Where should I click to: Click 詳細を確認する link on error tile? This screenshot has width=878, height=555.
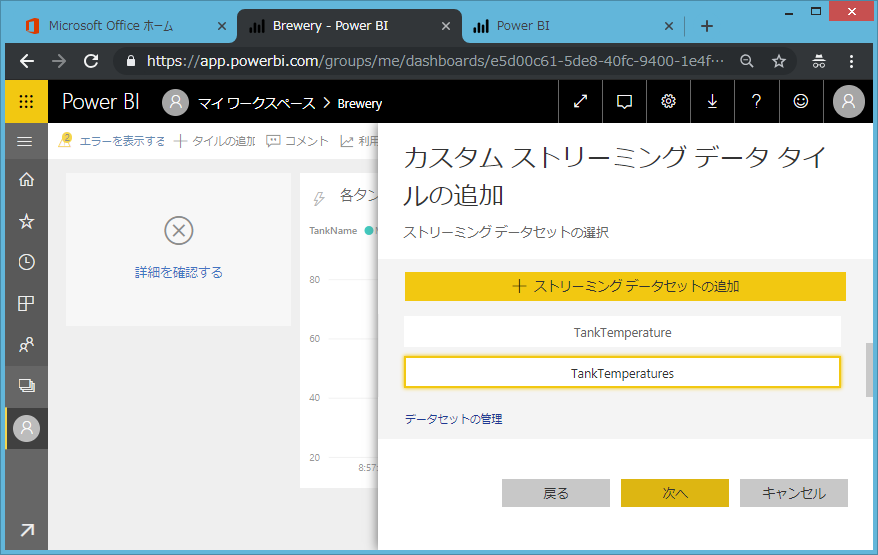[x=179, y=272]
